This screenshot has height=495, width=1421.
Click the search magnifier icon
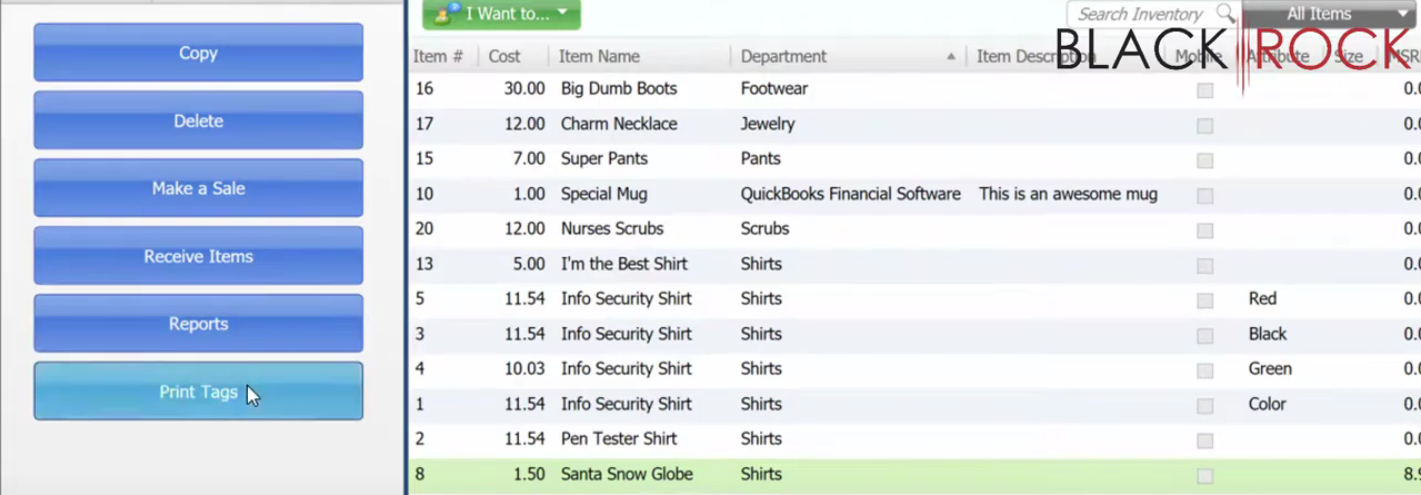(1225, 14)
